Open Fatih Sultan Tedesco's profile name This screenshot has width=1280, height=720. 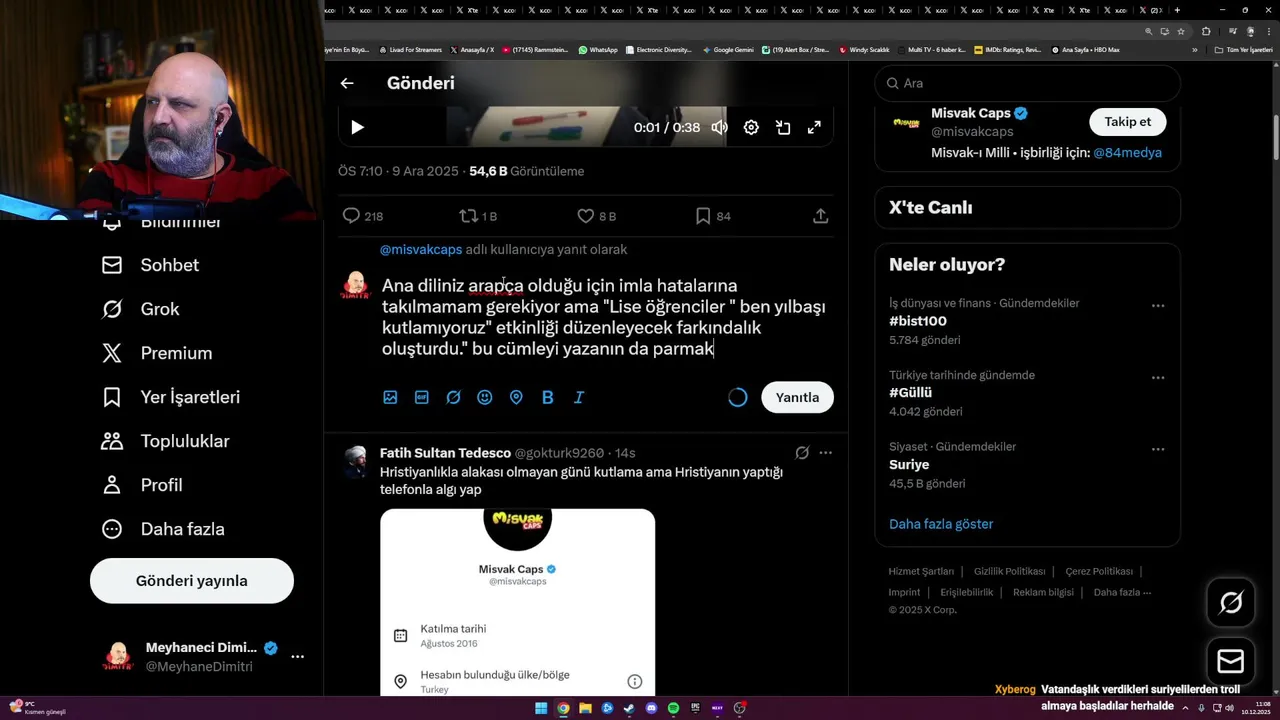445,453
